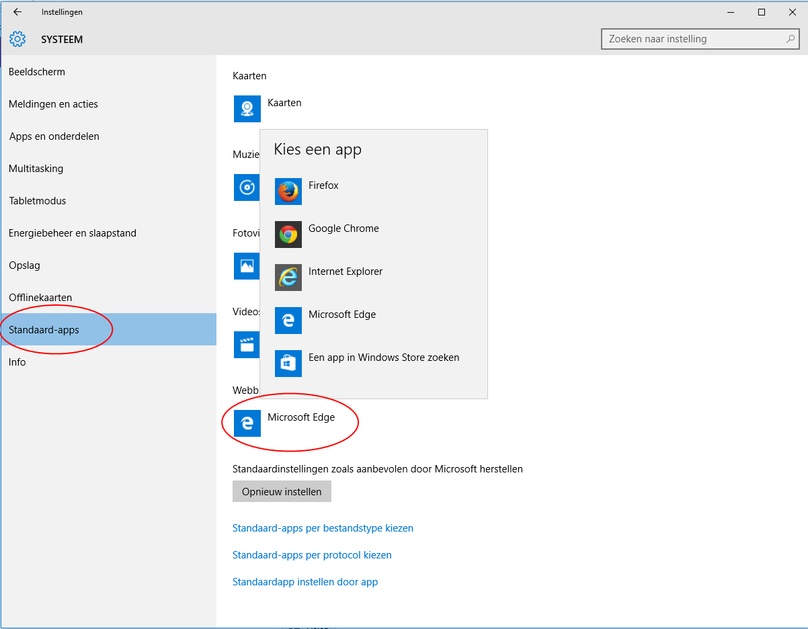Click the Systeem settings gear icon

[x=18, y=39]
